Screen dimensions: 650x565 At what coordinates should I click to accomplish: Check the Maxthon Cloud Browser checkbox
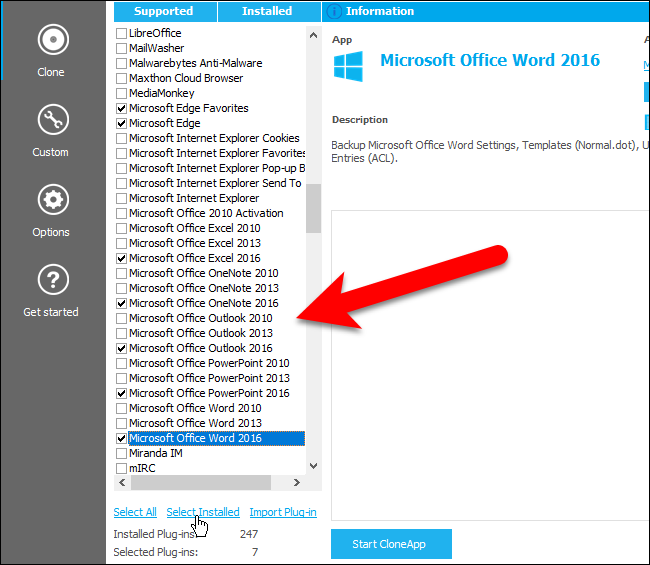(121, 78)
